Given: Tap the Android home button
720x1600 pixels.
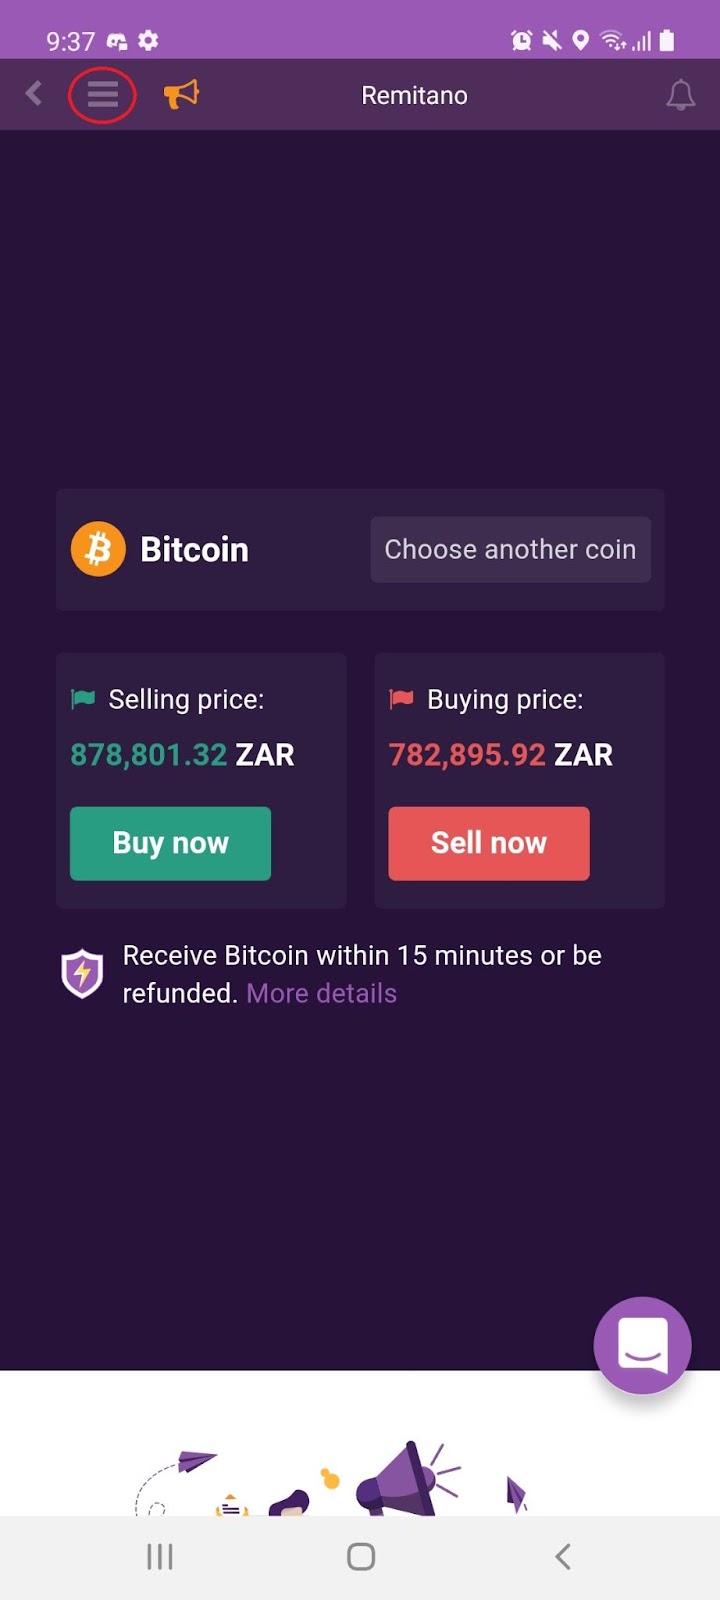Looking at the screenshot, I should pyautogui.click(x=361, y=1556).
